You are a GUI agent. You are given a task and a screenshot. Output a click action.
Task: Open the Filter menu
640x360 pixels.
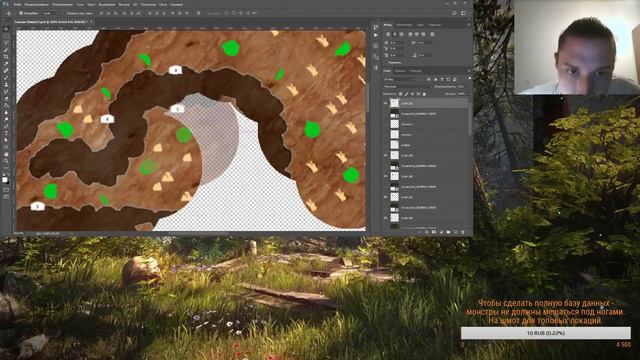click(124, 4)
